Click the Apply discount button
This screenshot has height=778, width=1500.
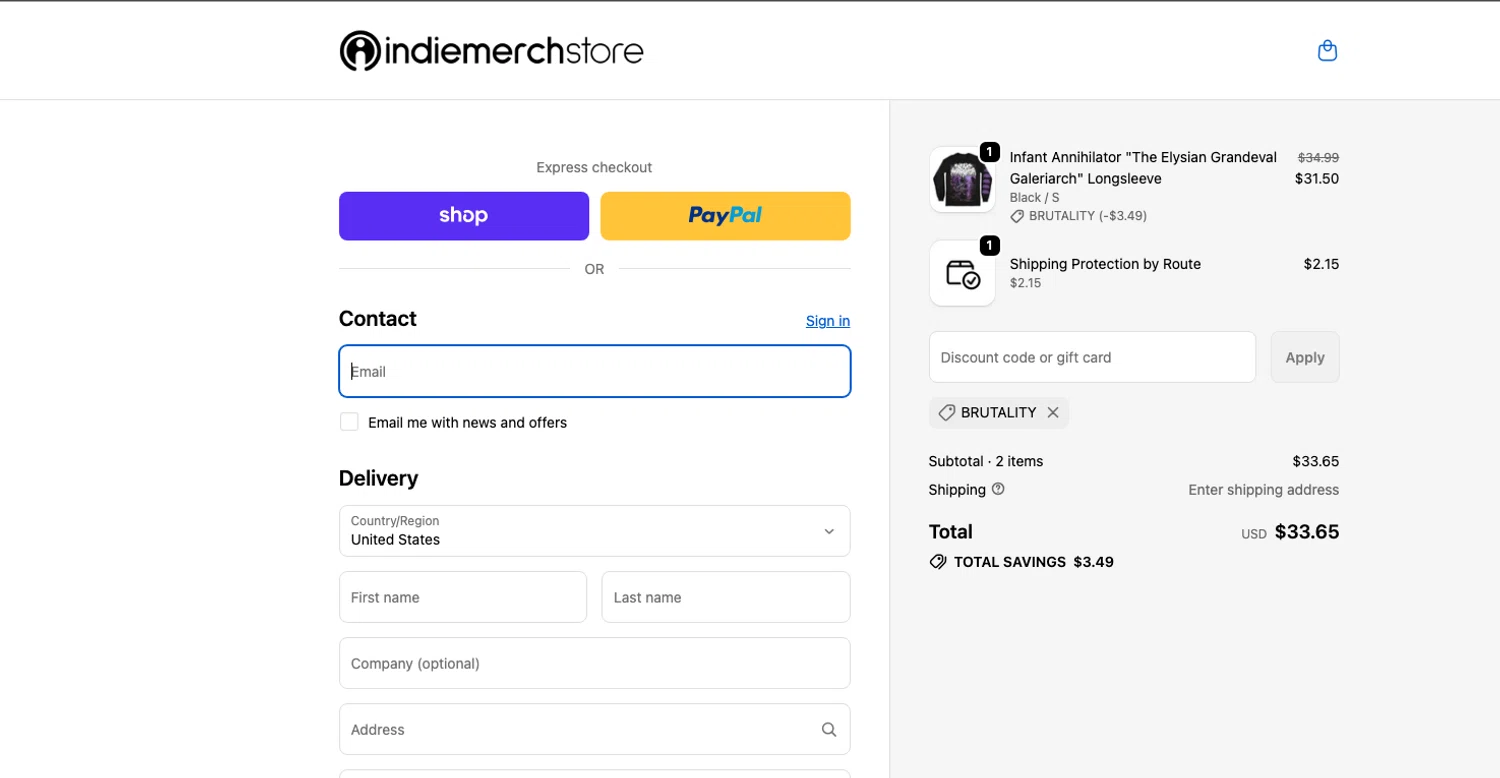coord(1305,357)
